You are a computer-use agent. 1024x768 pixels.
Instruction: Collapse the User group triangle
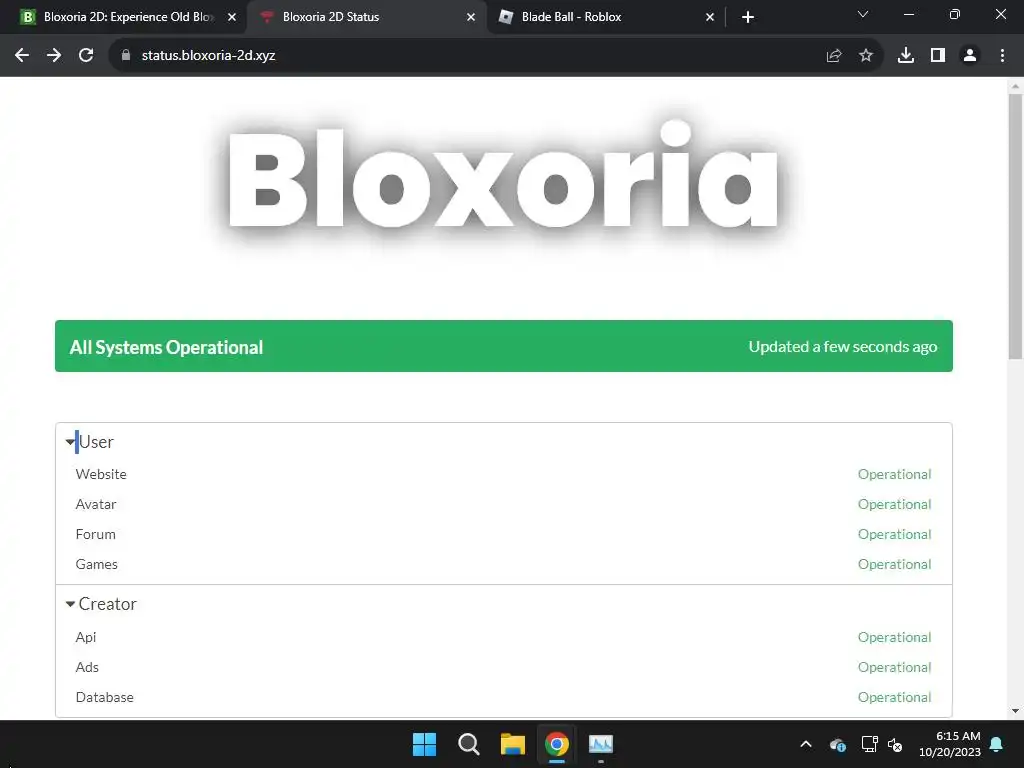(x=70, y=442)
